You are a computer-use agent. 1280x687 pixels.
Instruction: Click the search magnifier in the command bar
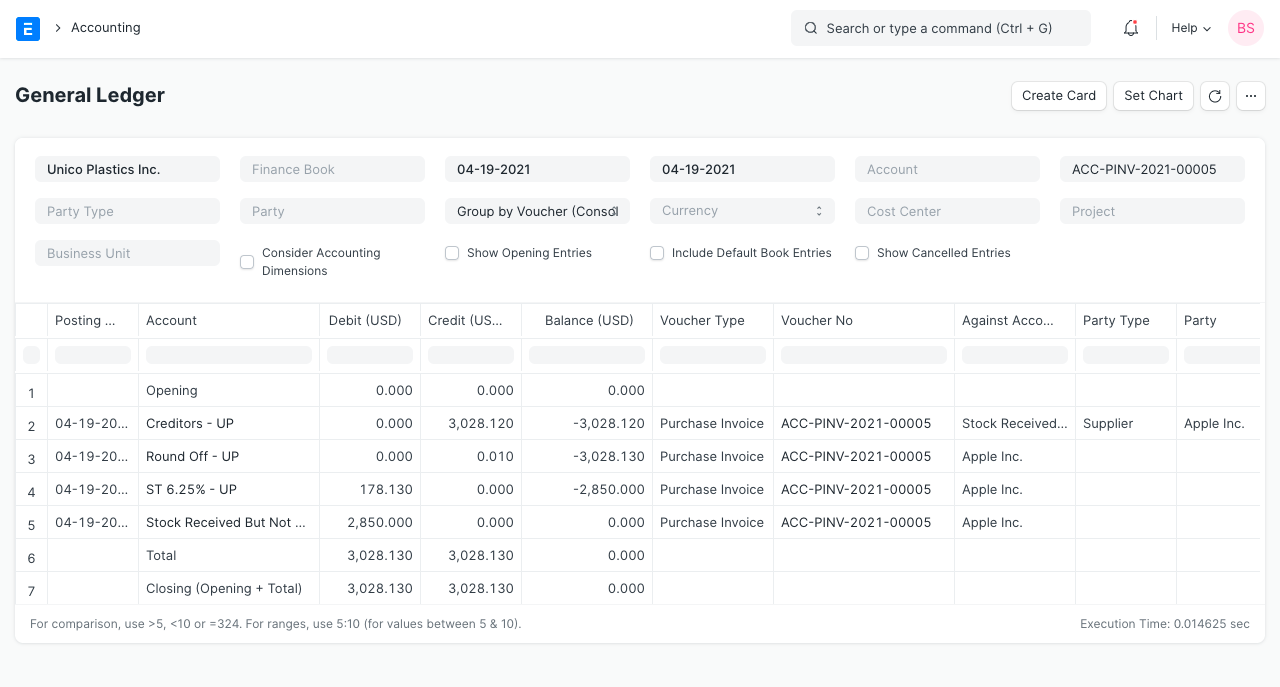[810, 28]
